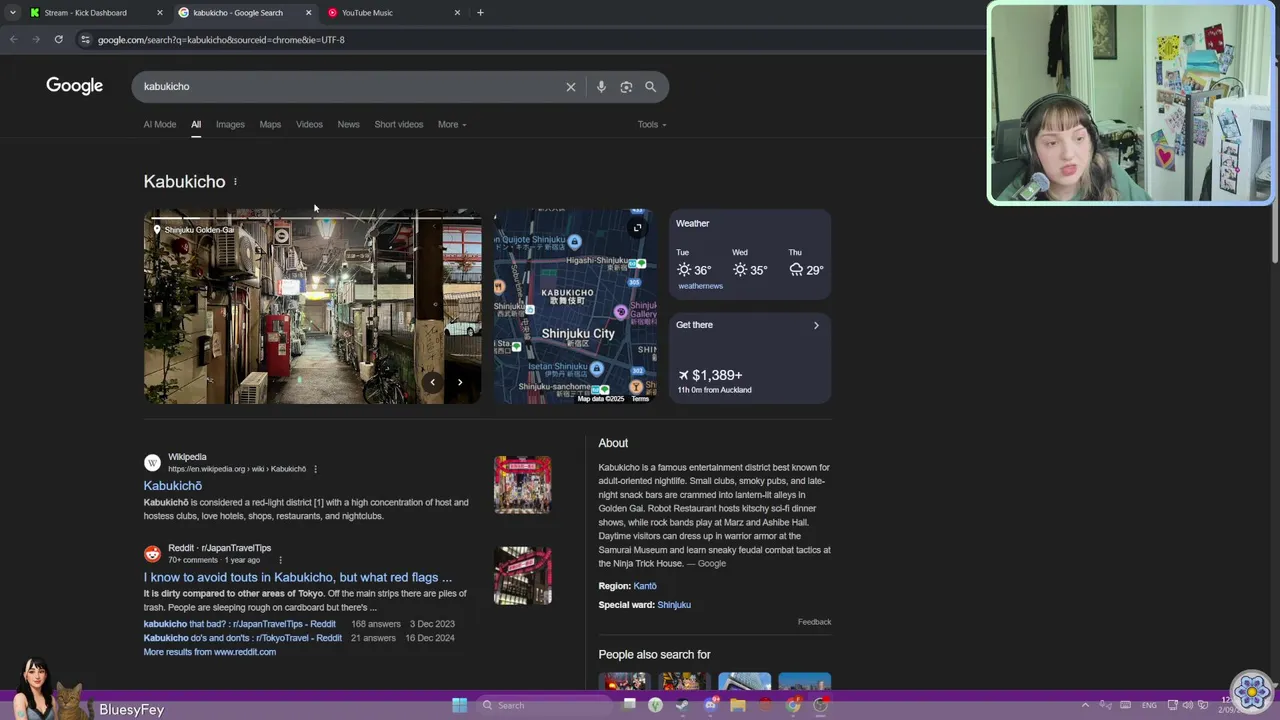1280x720 pixels.
Task: Click the ENG language indicator in tray
Action: [x=1149, y=705]
